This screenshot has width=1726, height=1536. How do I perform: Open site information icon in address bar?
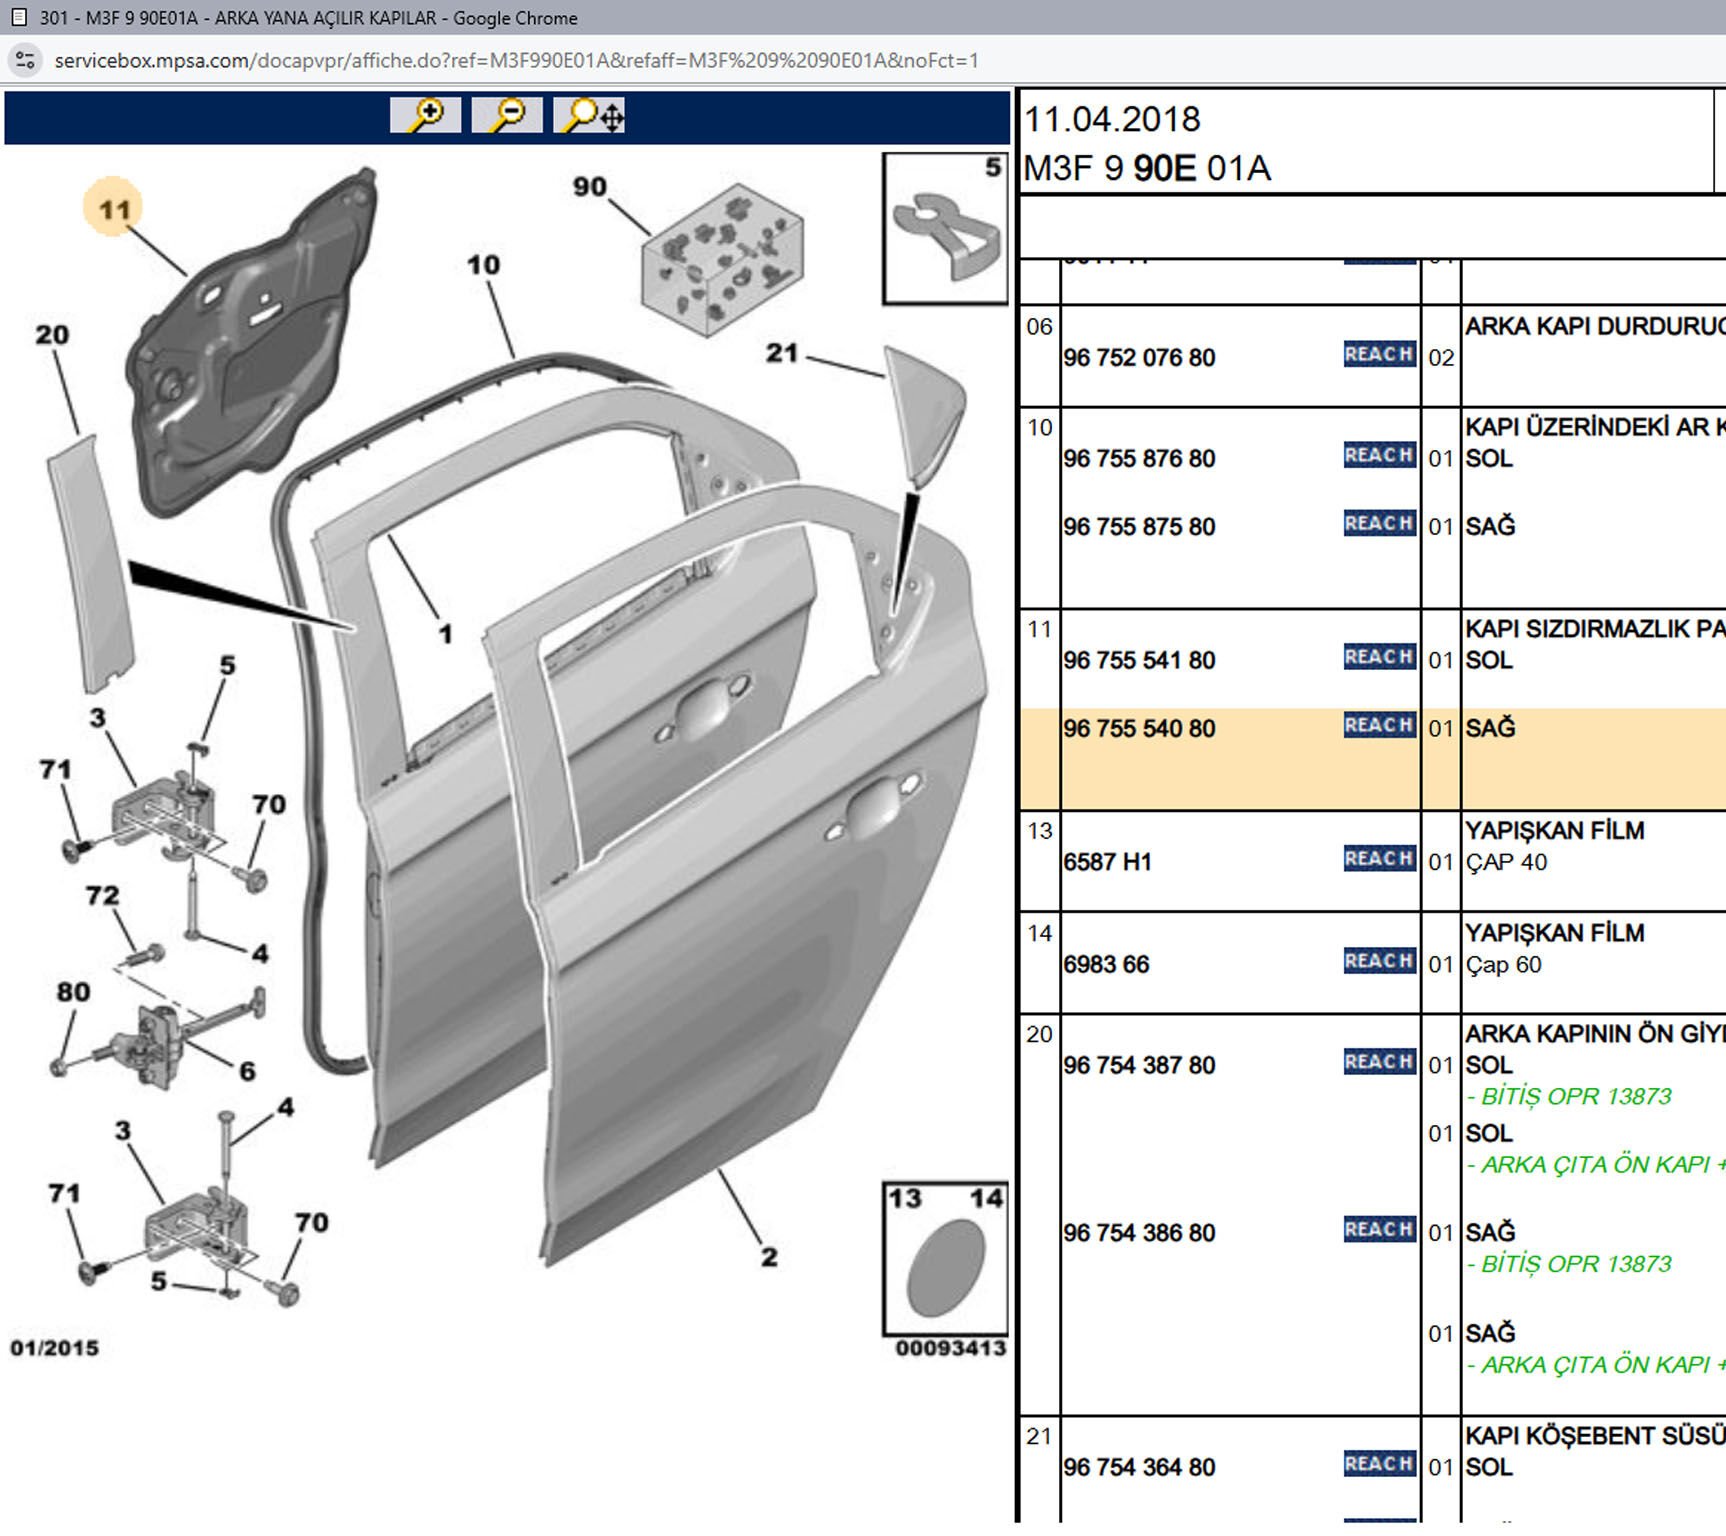click(x=25, y=60)
